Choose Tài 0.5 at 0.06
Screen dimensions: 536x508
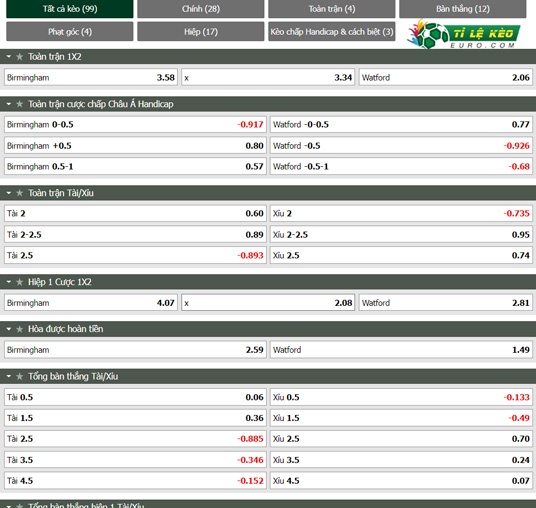135,397
